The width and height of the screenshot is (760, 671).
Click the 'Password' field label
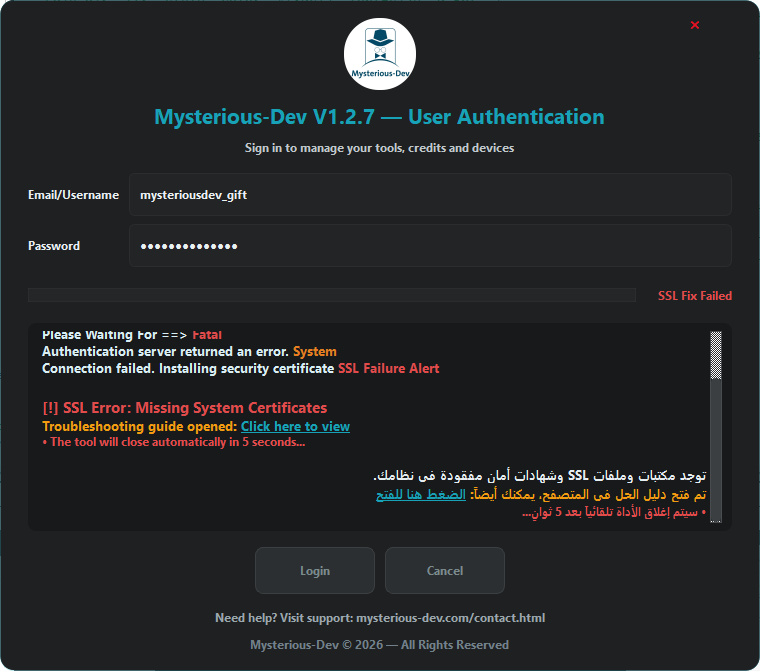coord(54,246)
